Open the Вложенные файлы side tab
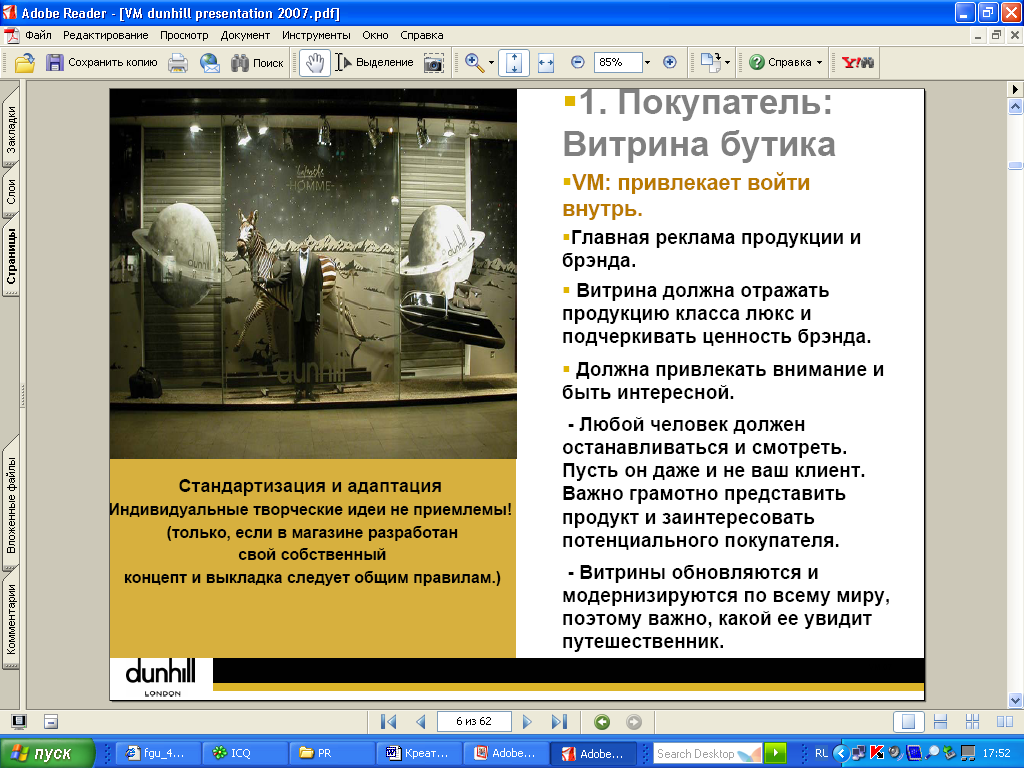This screenshot has height=768, width=1024. (x=11, y=504)
